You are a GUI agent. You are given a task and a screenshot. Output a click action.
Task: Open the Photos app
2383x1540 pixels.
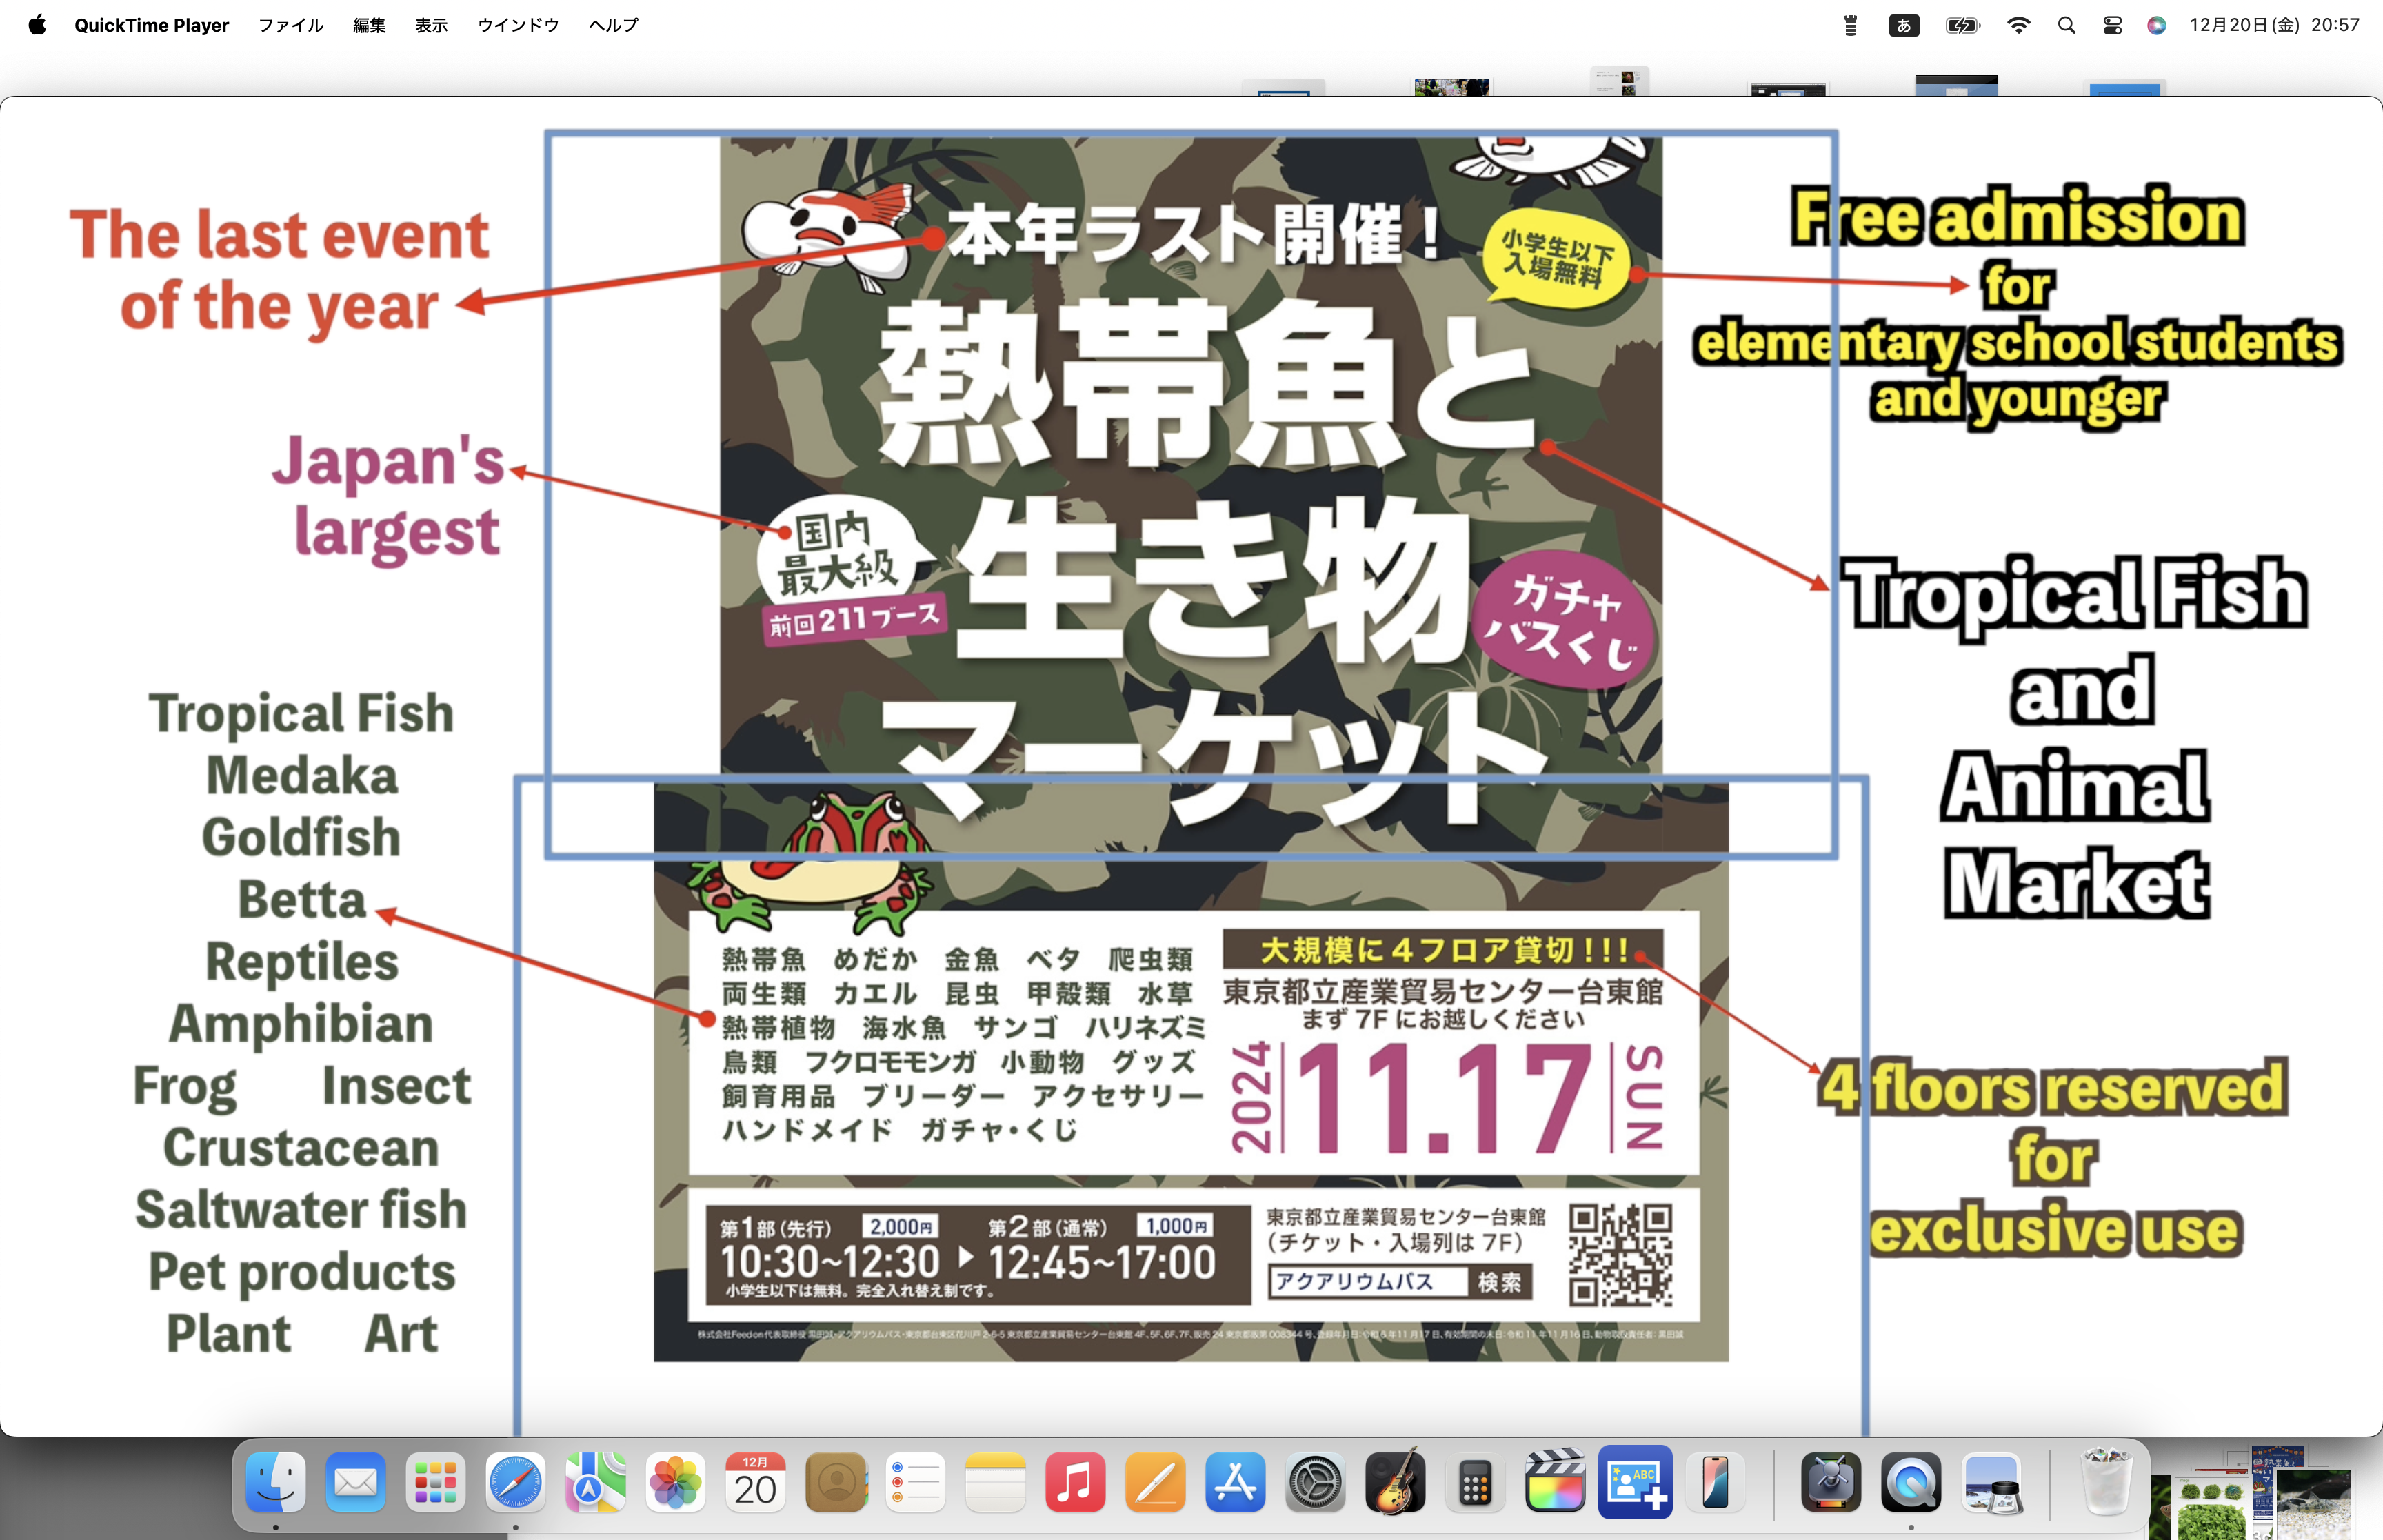(675, 1483)
